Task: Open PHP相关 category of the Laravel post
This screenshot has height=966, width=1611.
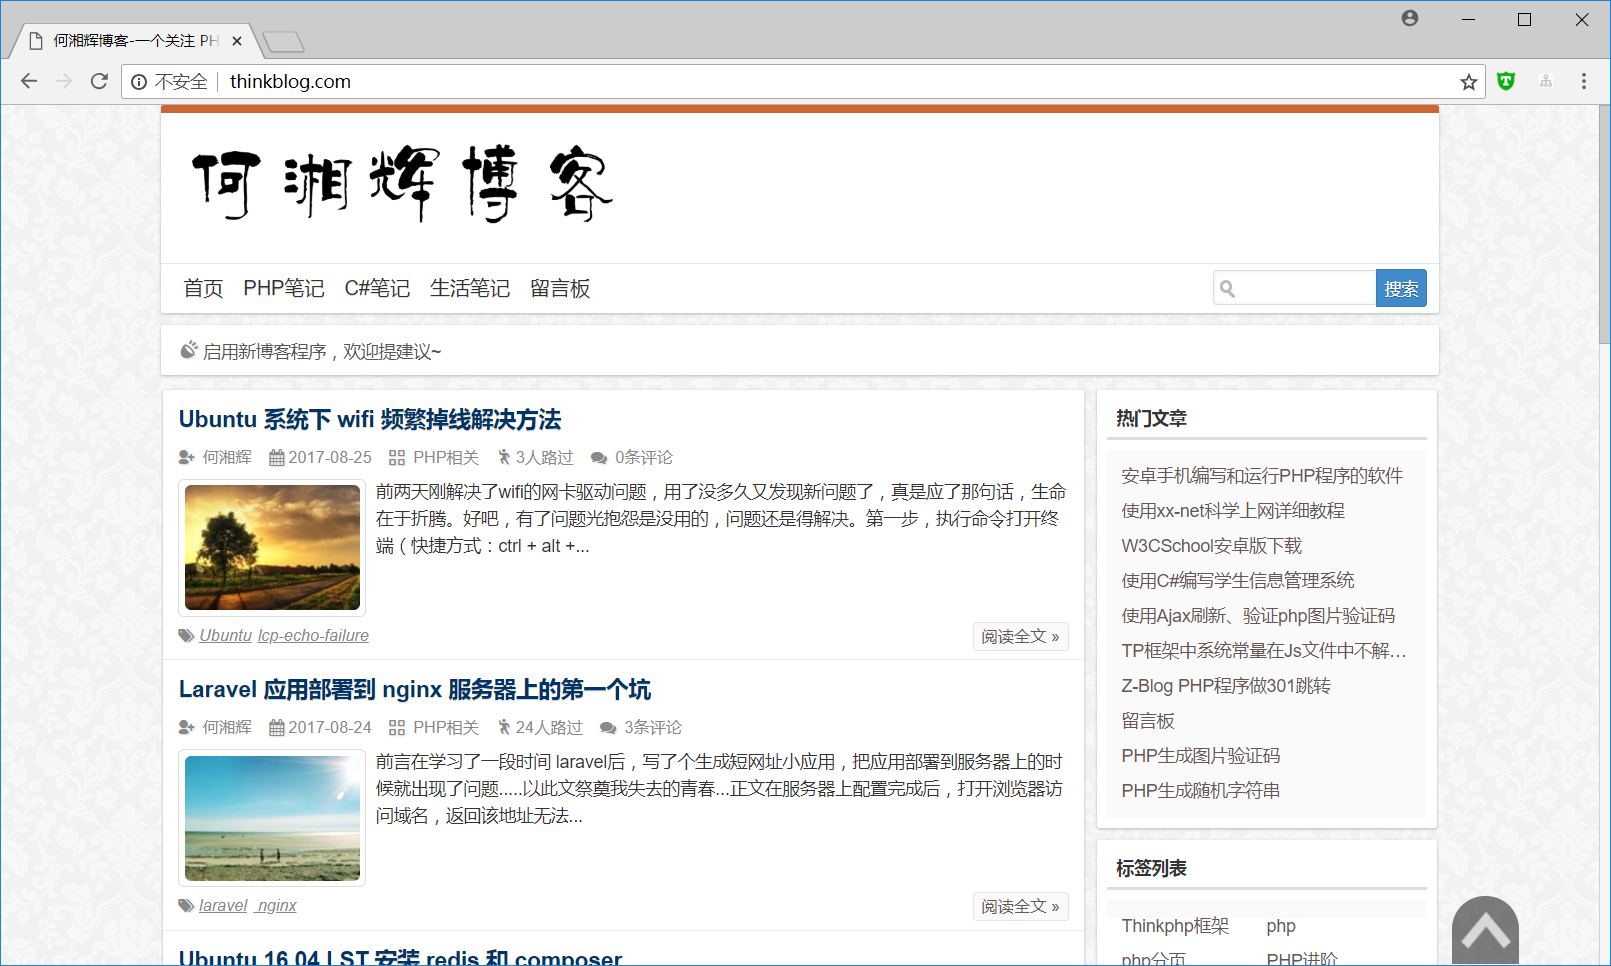Action: [x=446, y=727]
